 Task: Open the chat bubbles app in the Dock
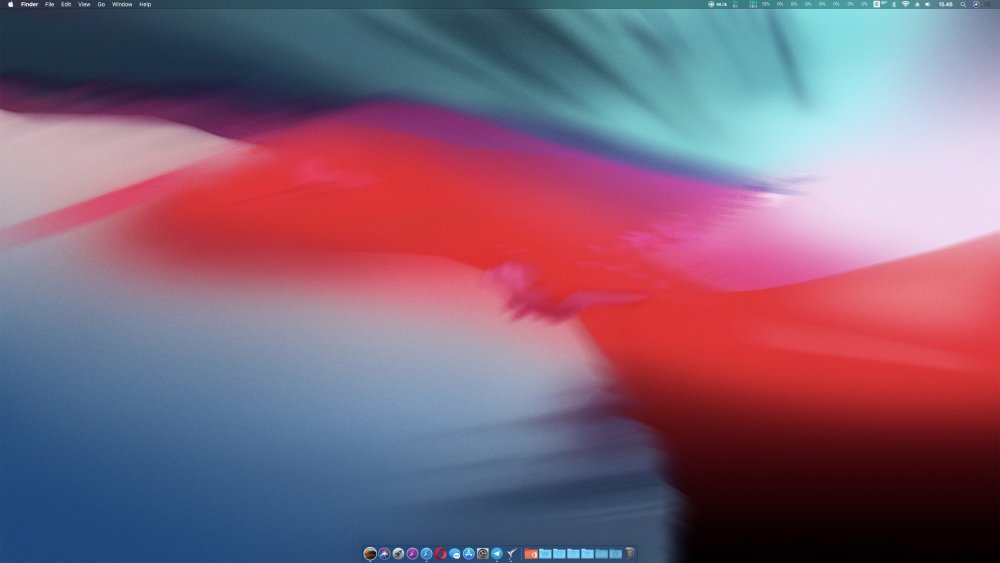[x=455, y=553]
